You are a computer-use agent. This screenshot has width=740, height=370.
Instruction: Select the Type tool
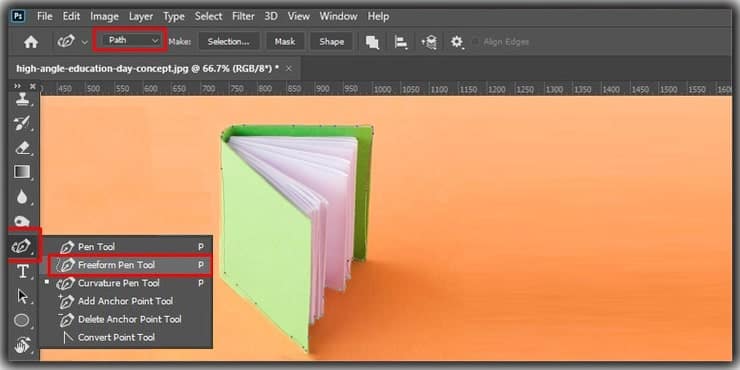(x=22, y=271)
